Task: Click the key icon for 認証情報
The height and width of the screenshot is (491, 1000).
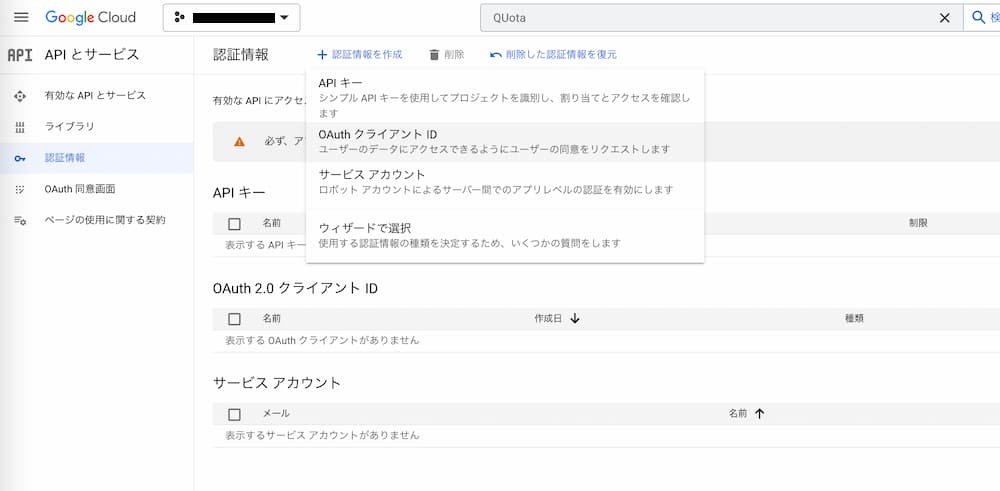Action: 20,158
